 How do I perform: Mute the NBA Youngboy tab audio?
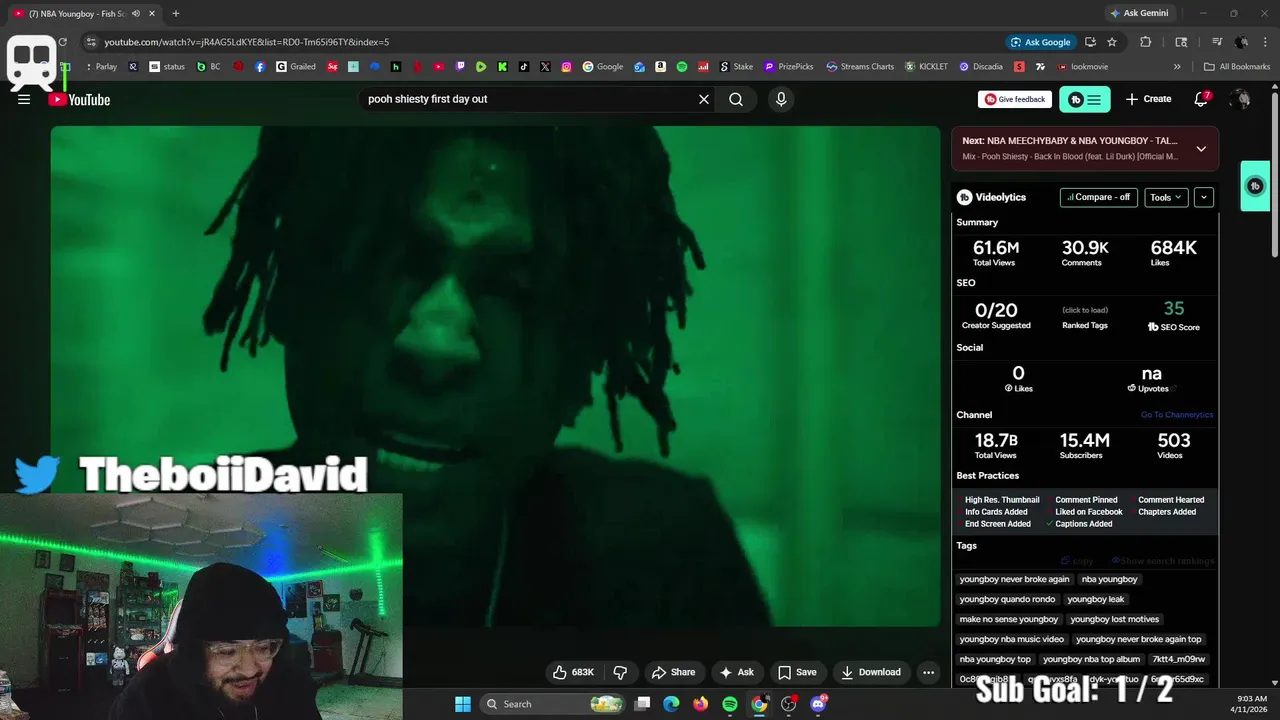coord(135,13)
